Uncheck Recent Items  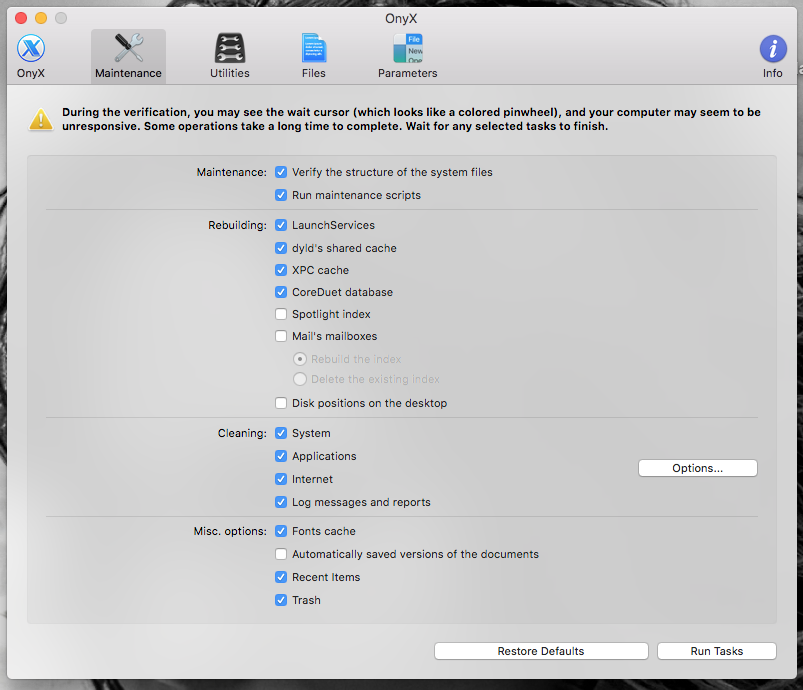pos(281,577)
